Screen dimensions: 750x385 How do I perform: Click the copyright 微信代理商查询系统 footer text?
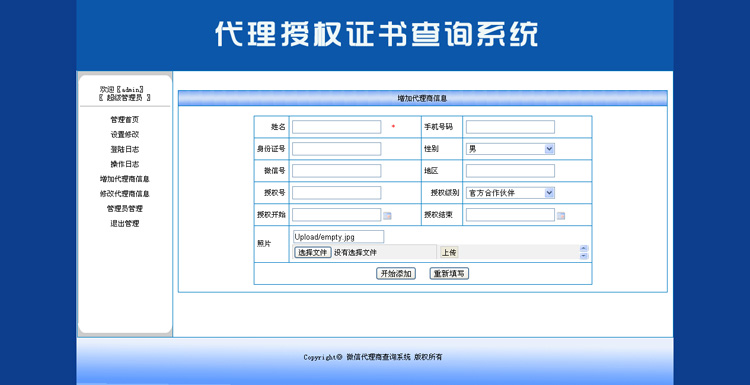(x=373, y=357)
